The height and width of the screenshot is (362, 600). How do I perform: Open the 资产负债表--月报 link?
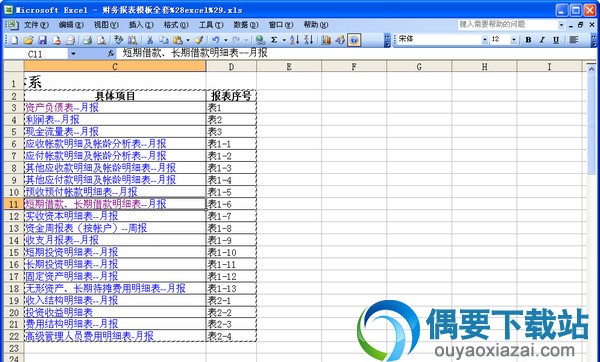pos(62,108)
